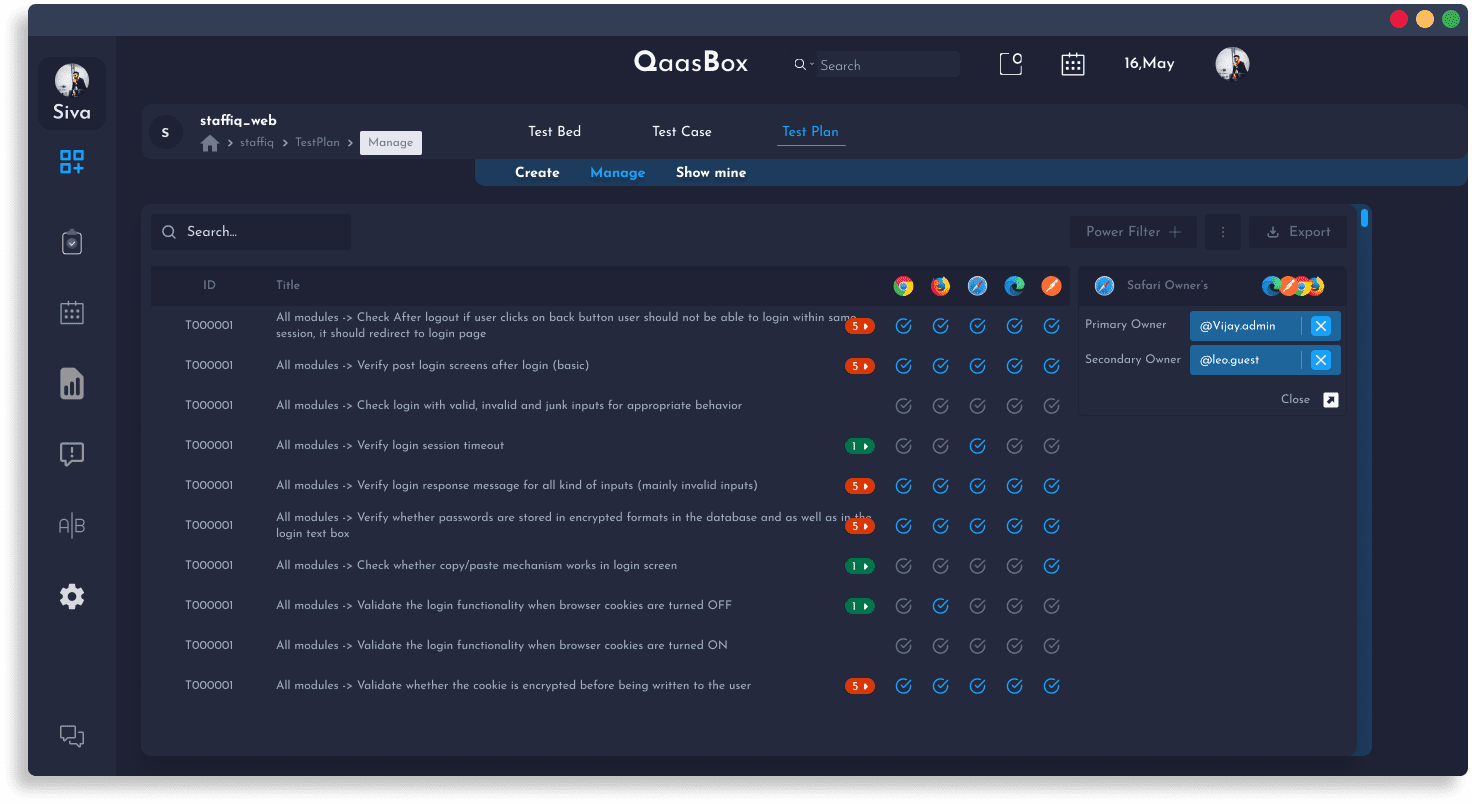
Task: Toggle Firefox check for 'cookie is encrypted' row
Action: click(940, 686)
